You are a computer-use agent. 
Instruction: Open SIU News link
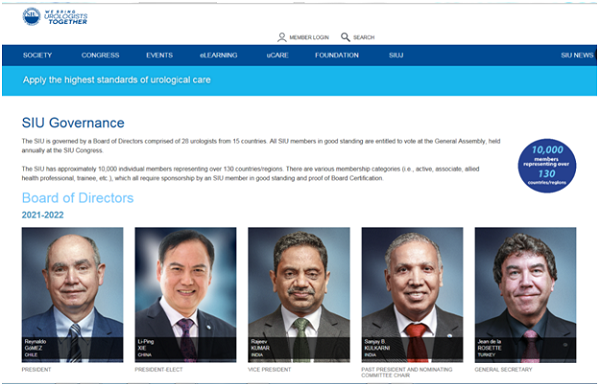[577, 55]
